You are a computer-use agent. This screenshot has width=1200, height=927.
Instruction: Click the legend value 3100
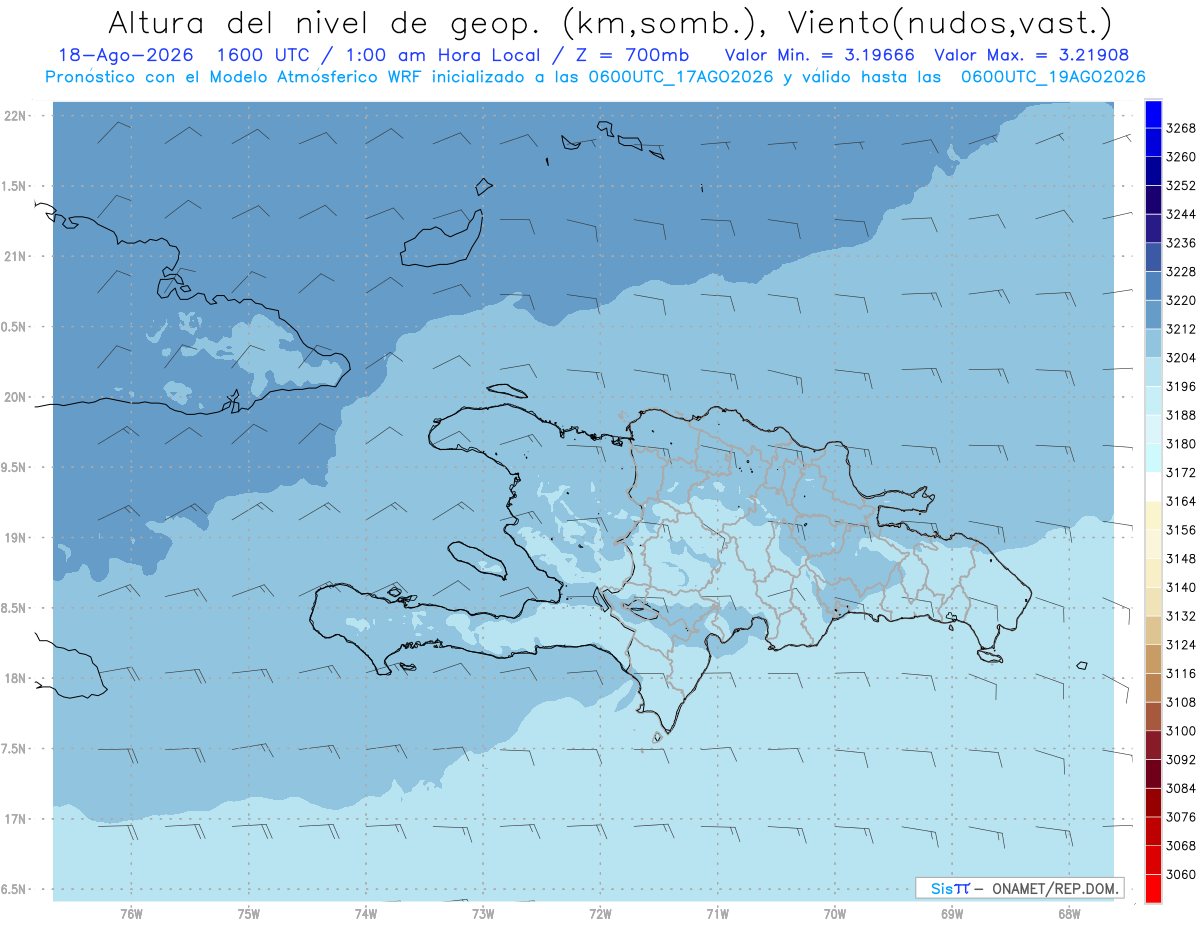[1181, 731]
